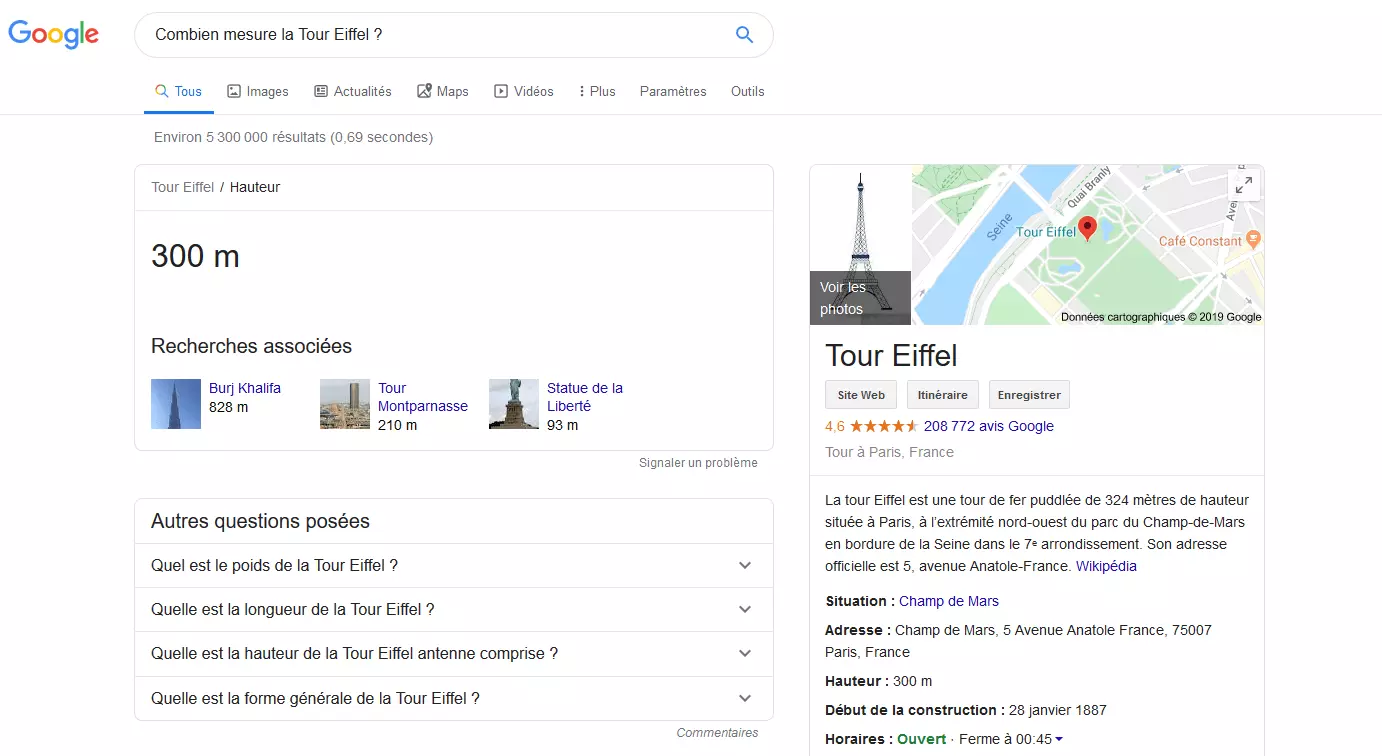Select the Tous tab
Screen dimensions: 1382x756
(x=178, y=91)
